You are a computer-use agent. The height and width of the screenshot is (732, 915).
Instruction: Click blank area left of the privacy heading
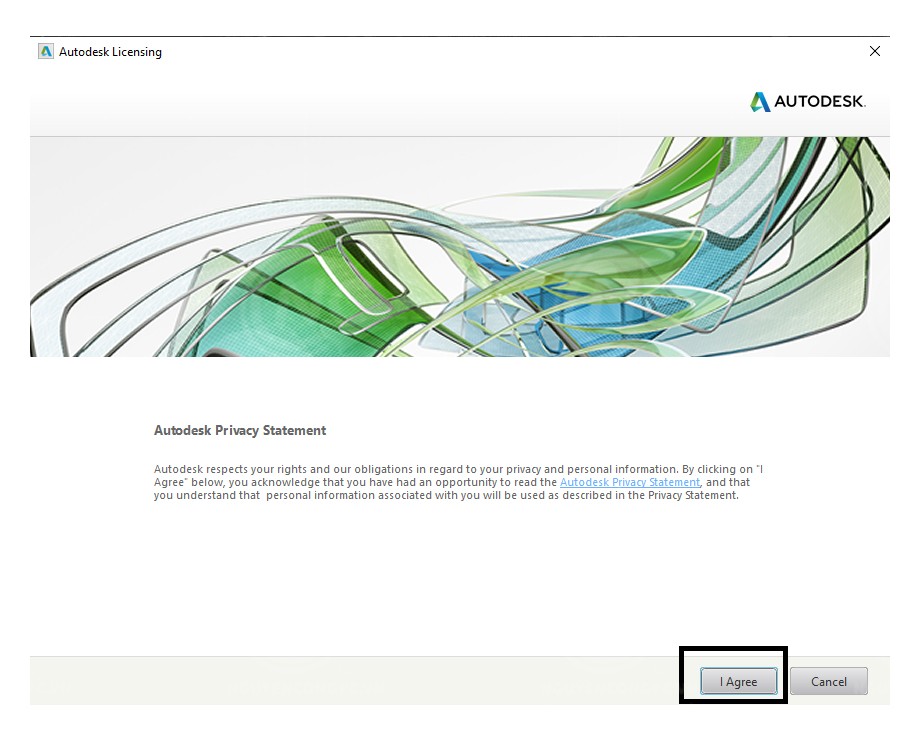tap(90, 430)
